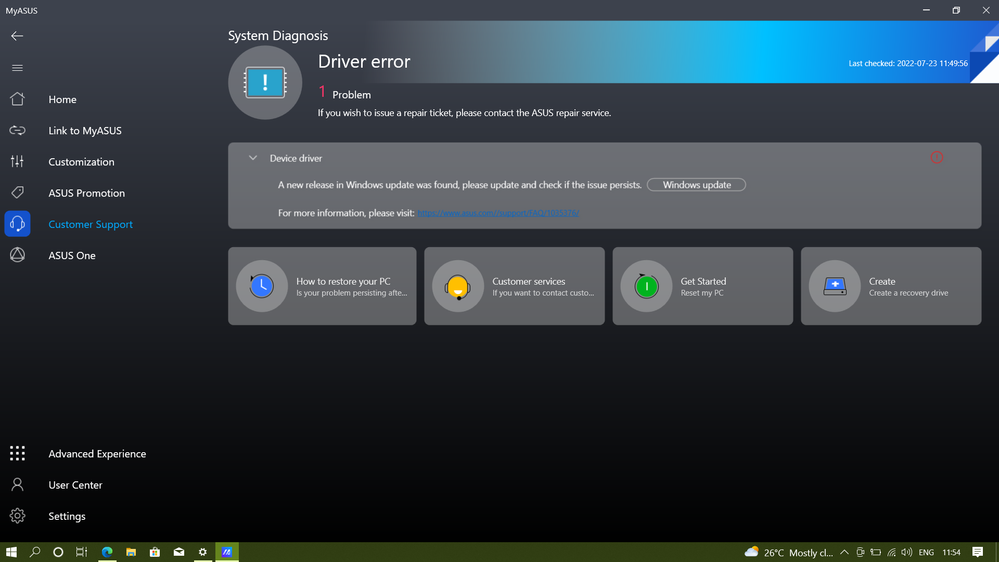Open User Center
Viewport: 999px width, 562px height.
click(75, 485)
